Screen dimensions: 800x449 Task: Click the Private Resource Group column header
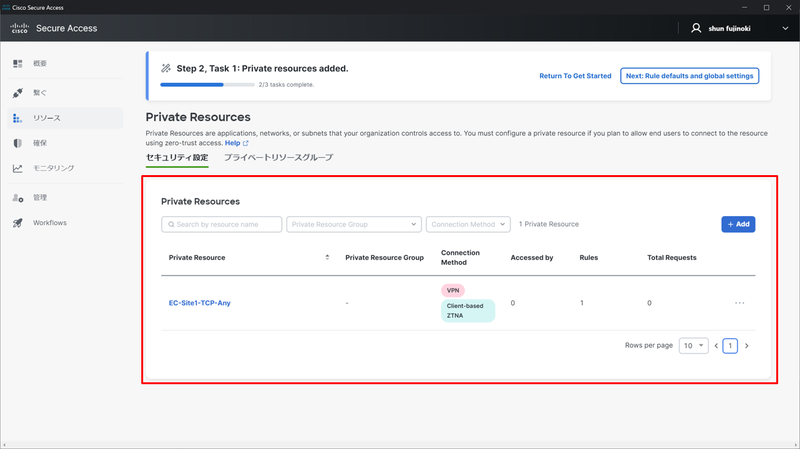(x=384, y=258)
